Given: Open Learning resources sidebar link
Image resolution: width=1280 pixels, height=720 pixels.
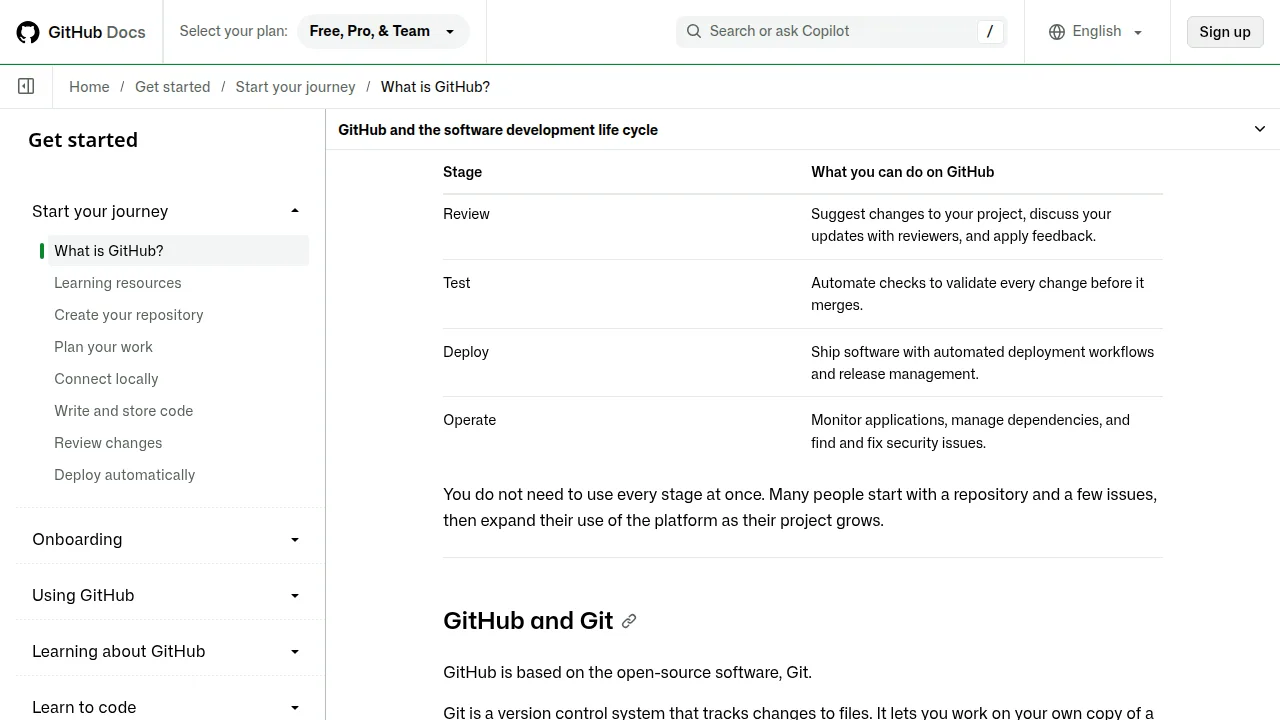Looking at the screenshot, I should [118, 283].
